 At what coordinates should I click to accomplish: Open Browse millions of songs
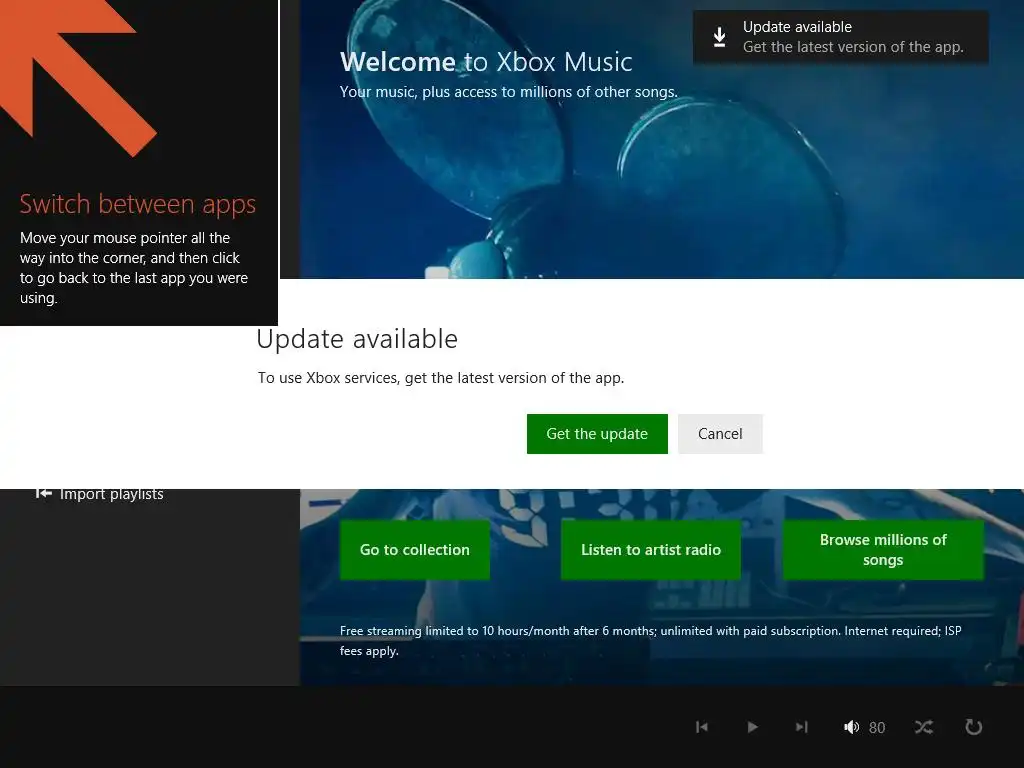883,549
